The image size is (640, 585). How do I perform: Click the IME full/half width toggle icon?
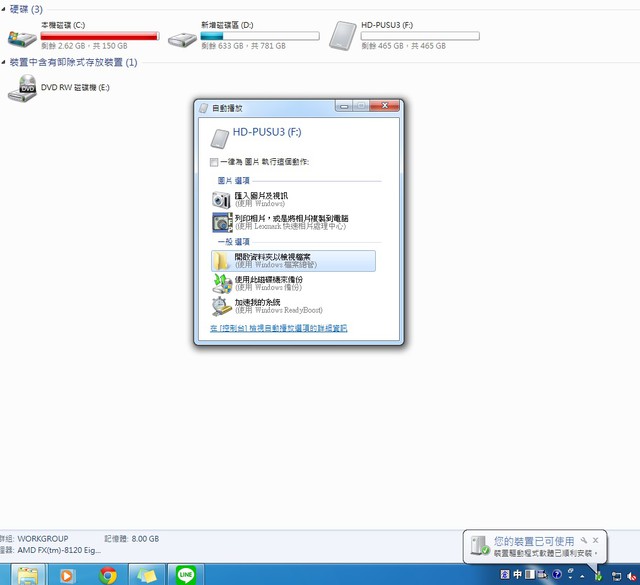coord(530,575)
